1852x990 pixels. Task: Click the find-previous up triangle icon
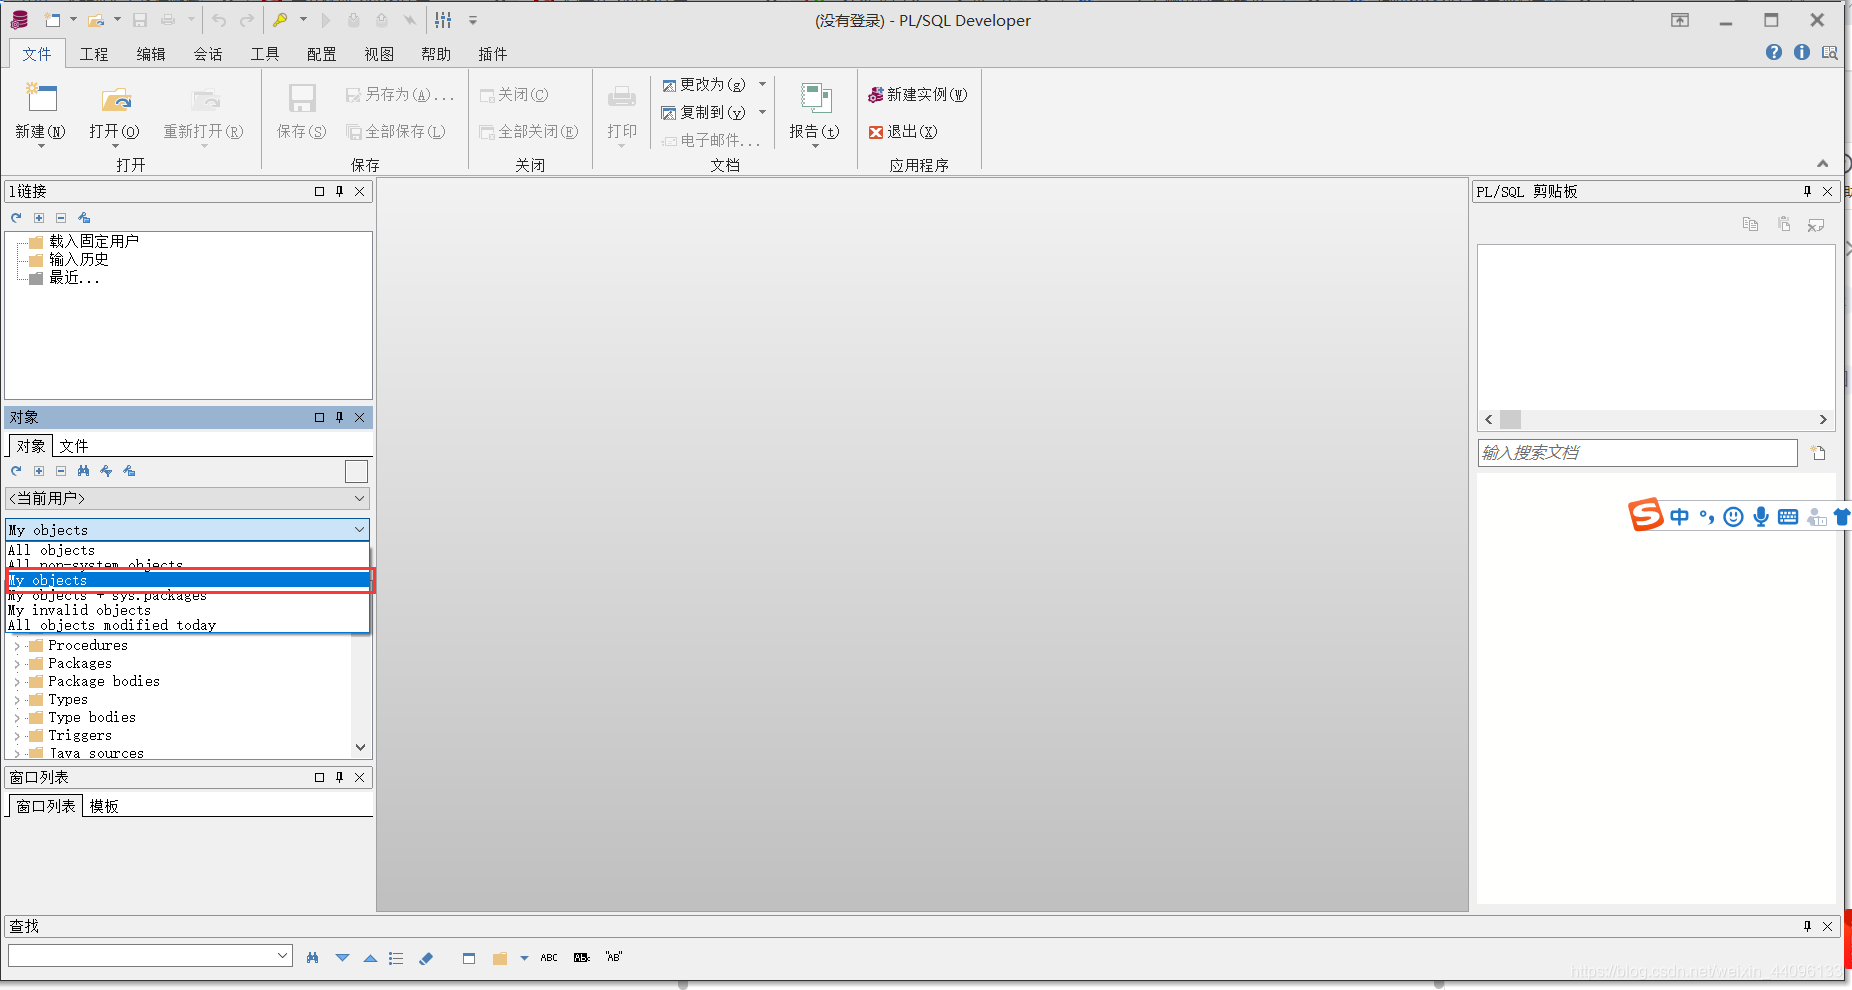click(x=370, y=958)
